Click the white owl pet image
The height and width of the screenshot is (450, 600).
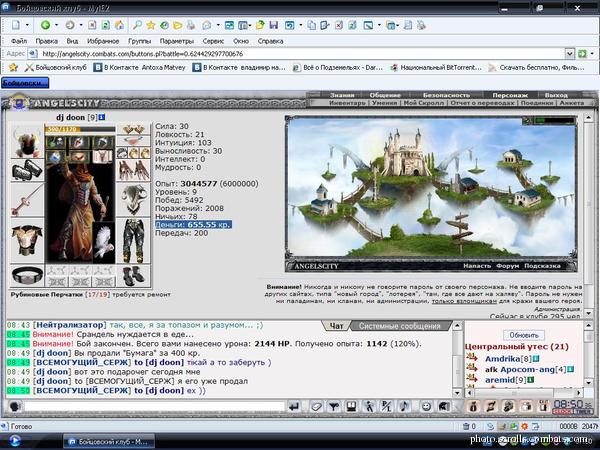tap(104, 242)
